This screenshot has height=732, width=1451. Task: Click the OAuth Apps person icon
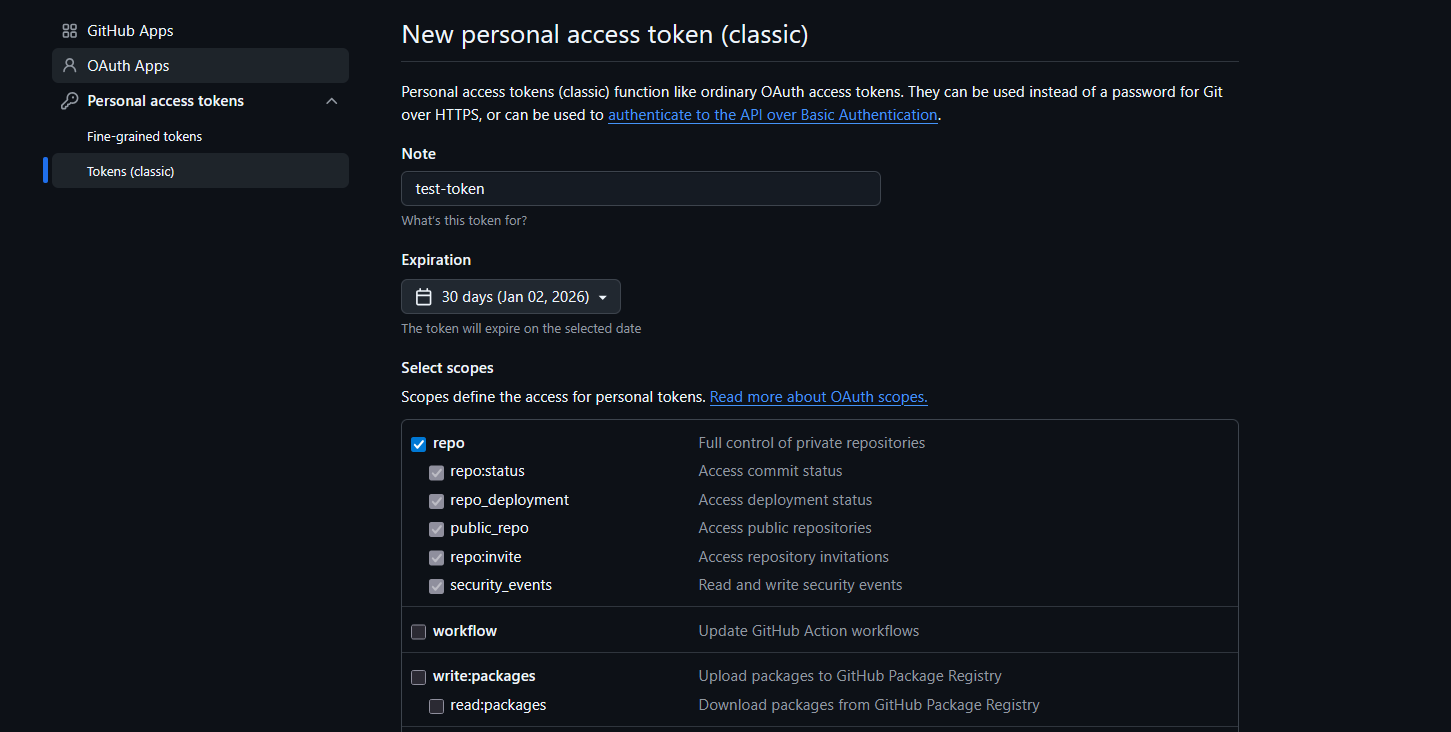(69, 66)
